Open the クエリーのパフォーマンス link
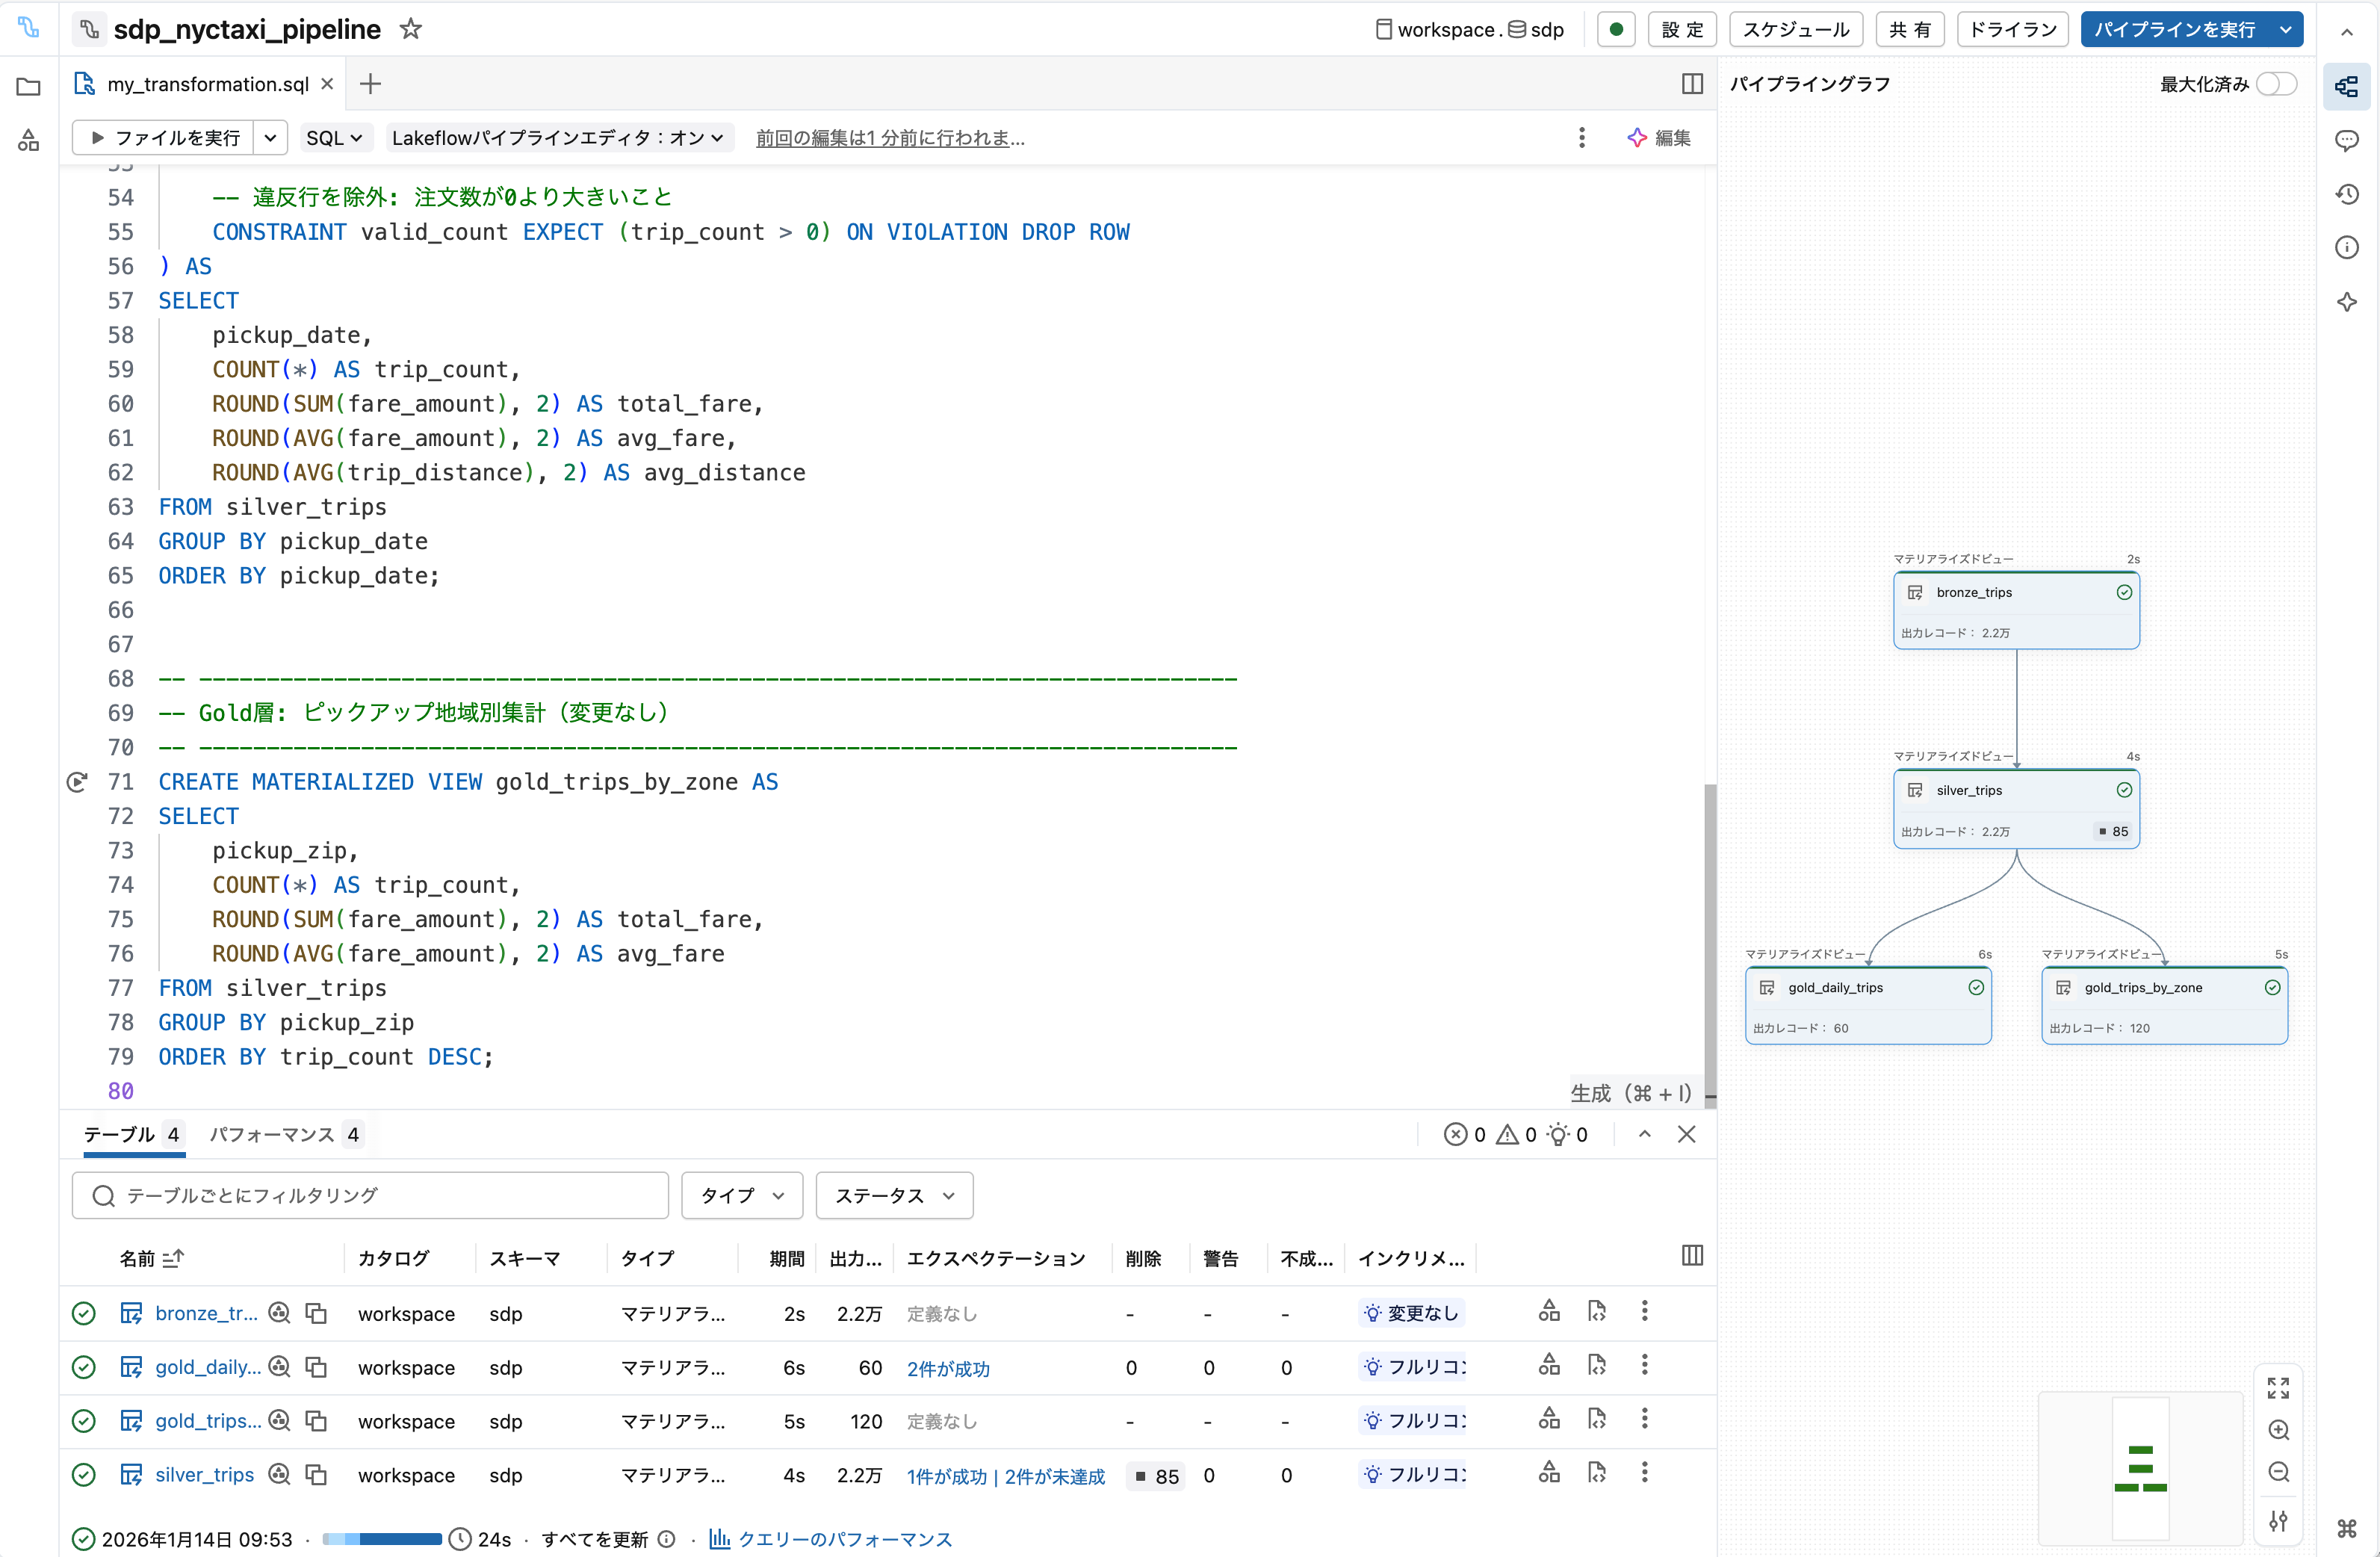 (x=845, y=1539)
